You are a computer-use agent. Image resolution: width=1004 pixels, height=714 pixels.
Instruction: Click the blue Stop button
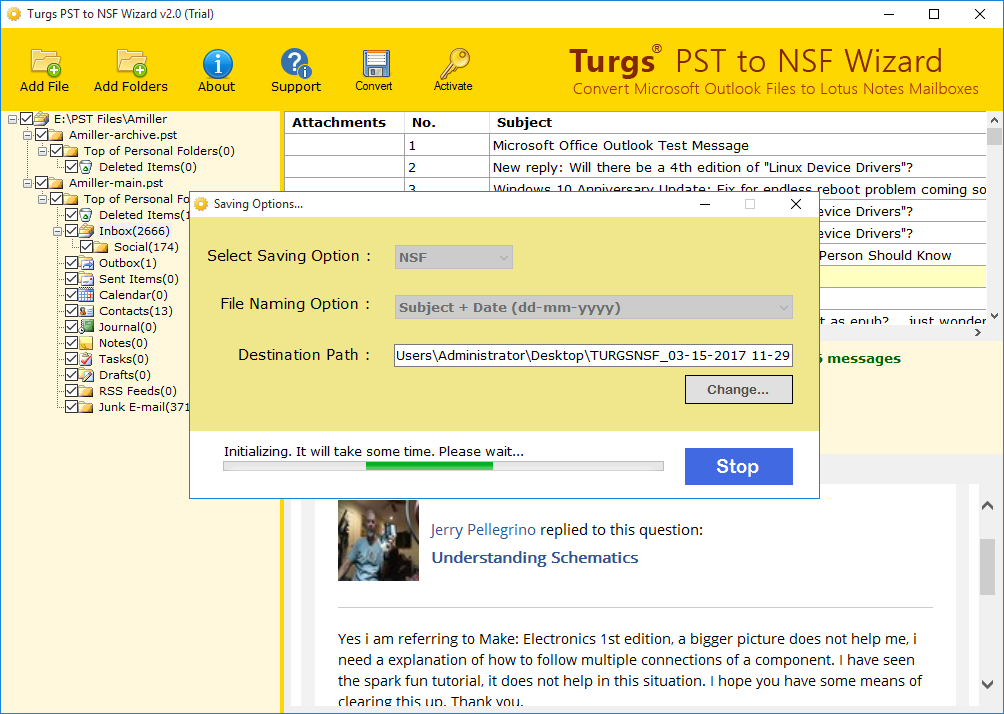tap(738, 466)
